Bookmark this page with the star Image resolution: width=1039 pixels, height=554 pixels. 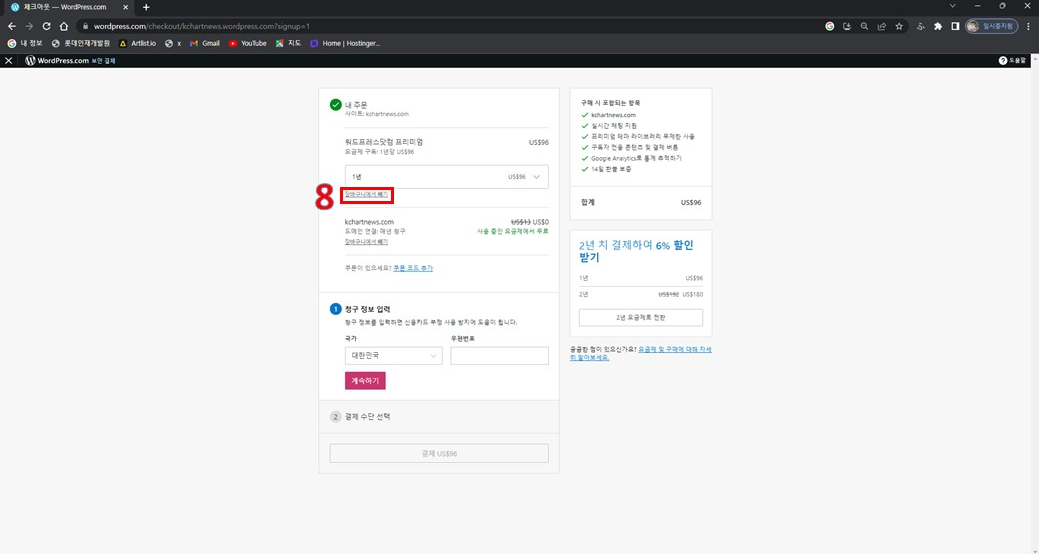click(899, 27)
